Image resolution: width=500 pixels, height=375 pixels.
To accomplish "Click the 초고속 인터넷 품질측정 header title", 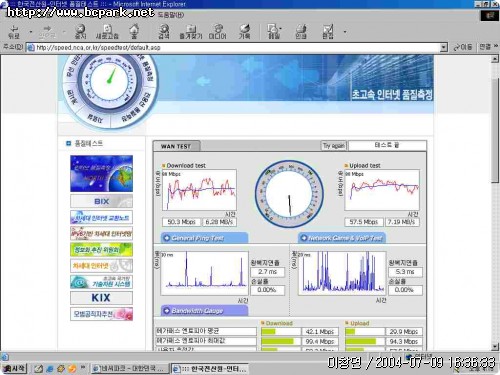I will [392, 95].
